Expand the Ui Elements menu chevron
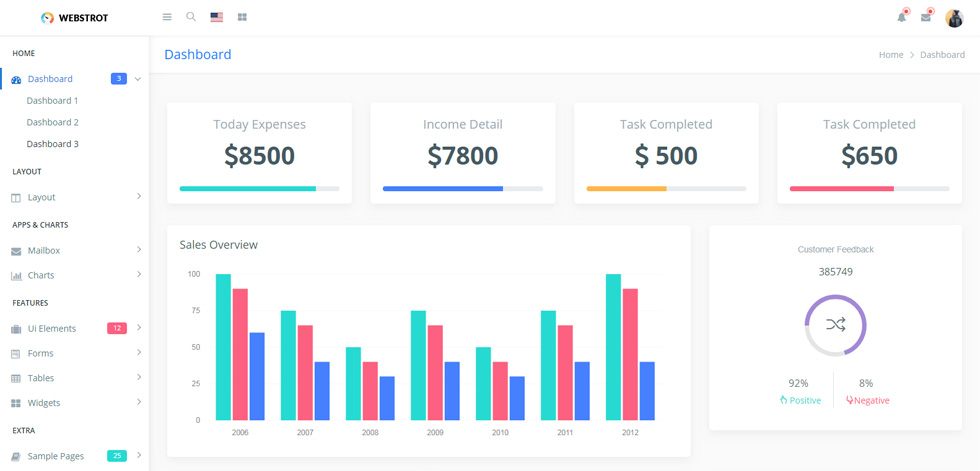Viewport: 980px width, 471px height. click(139, 328)
